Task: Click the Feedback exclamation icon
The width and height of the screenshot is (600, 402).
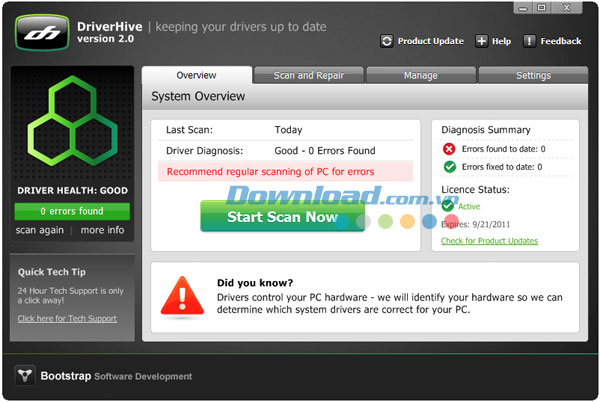Action: coord(530,41)
